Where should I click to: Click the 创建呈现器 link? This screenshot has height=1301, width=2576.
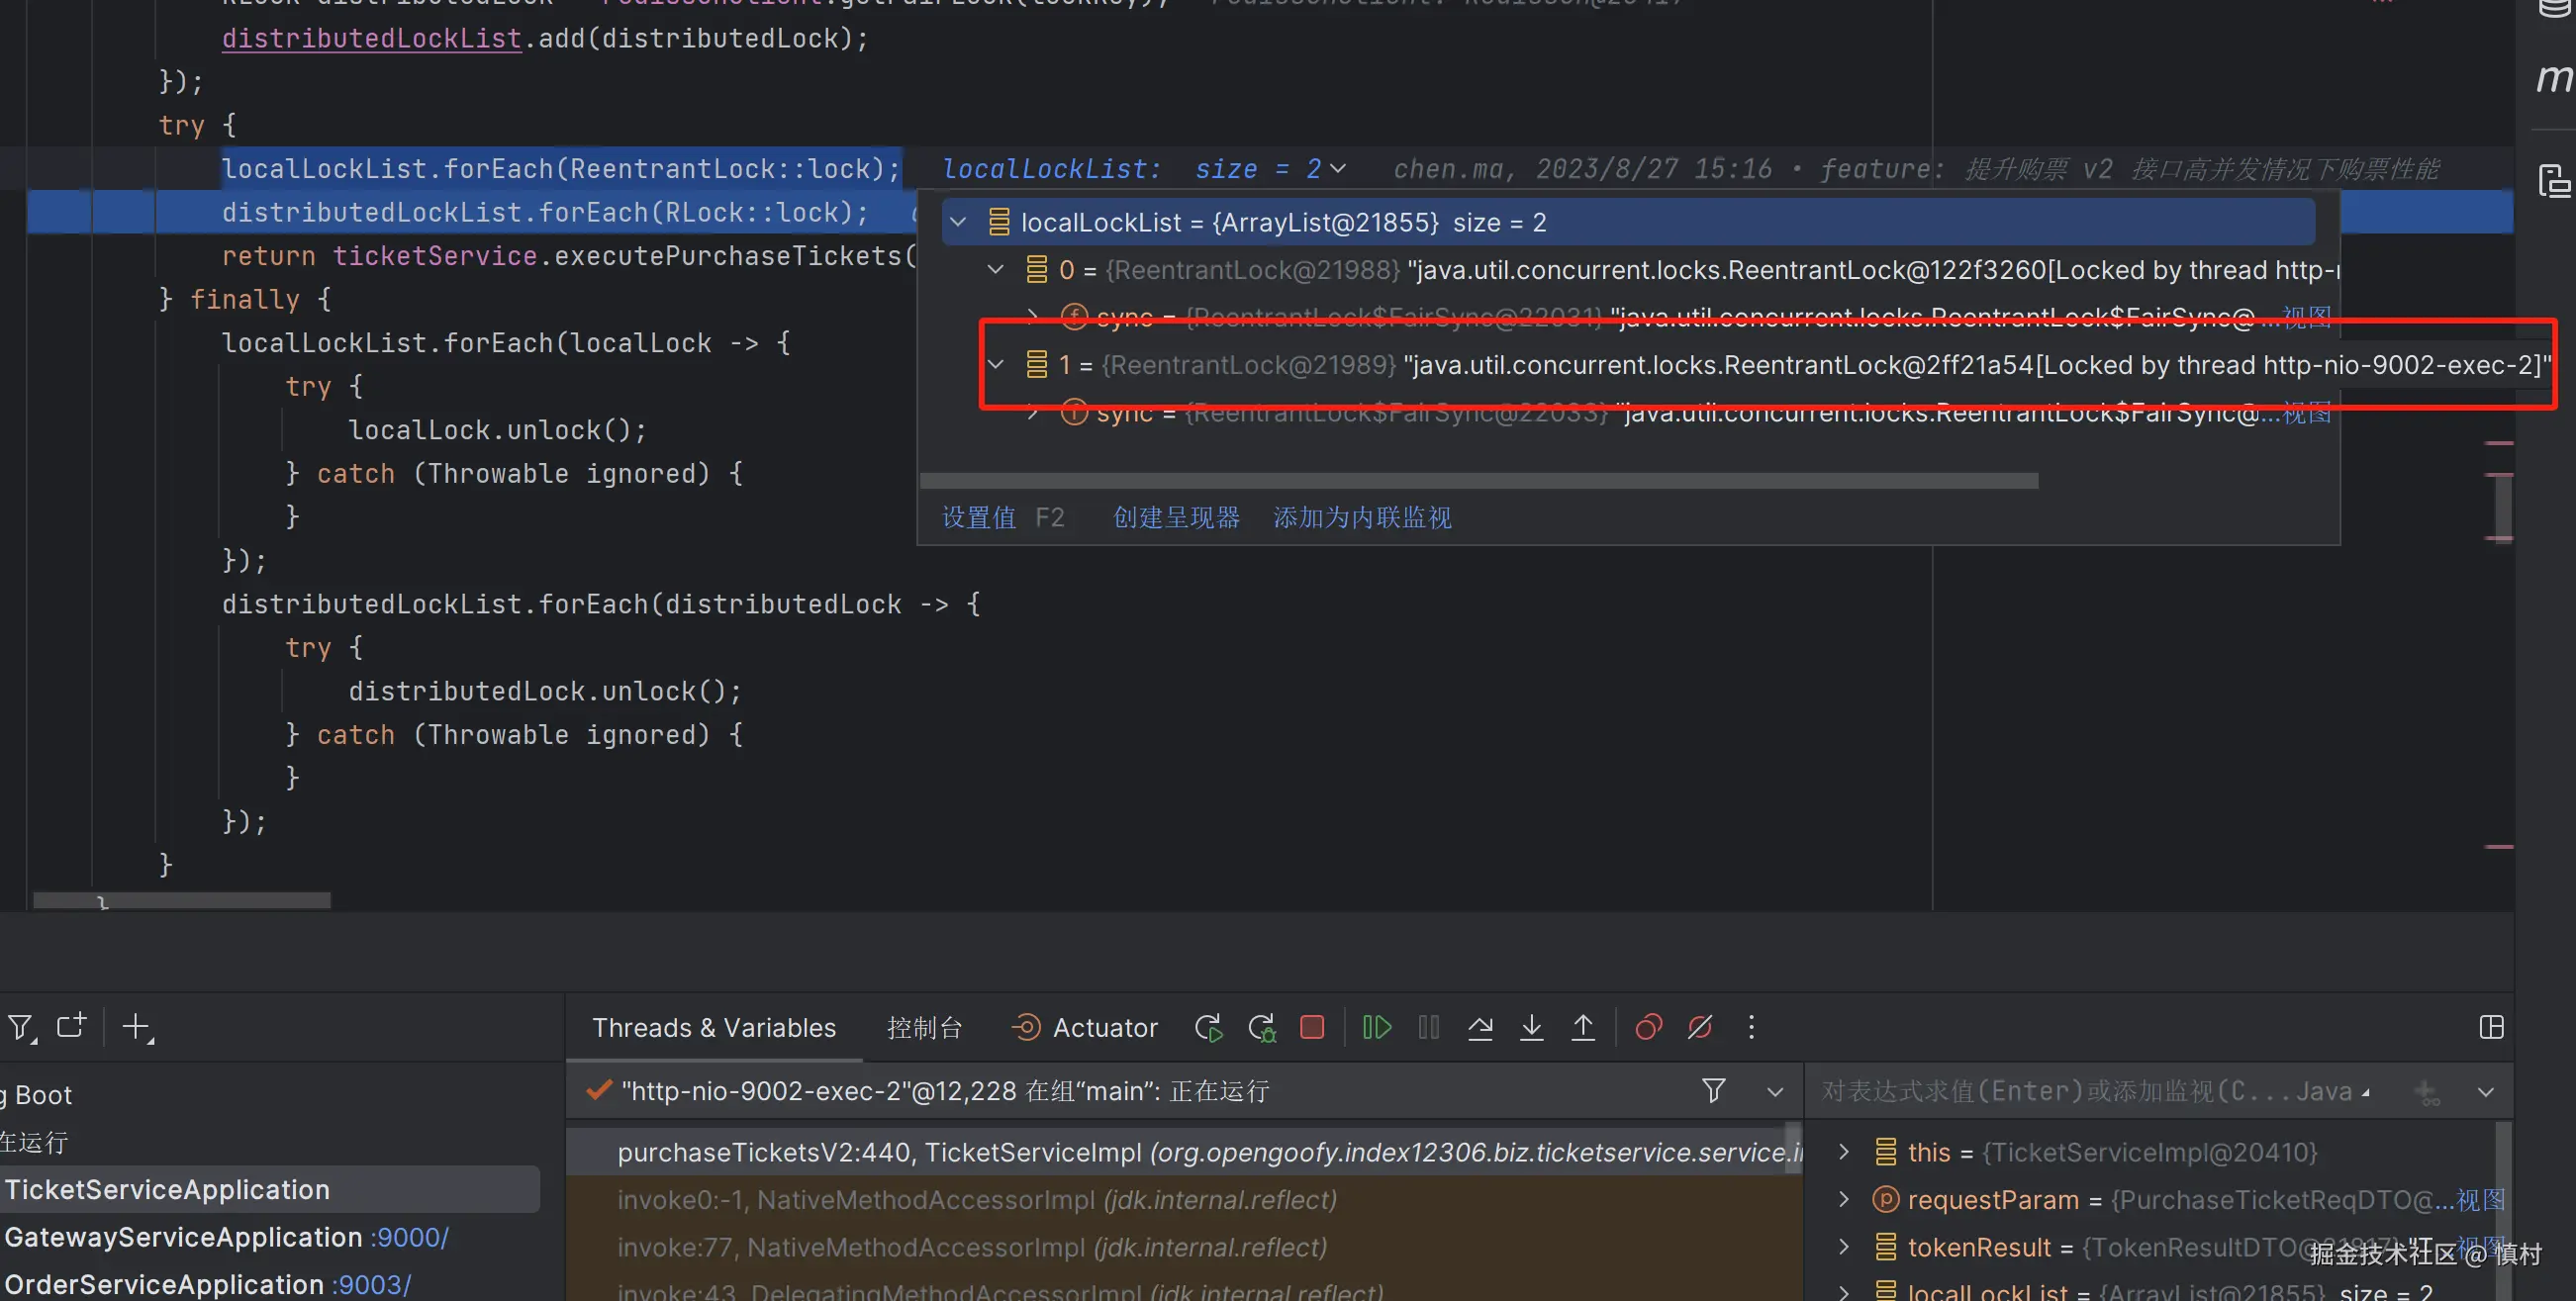coord(1176,517)
